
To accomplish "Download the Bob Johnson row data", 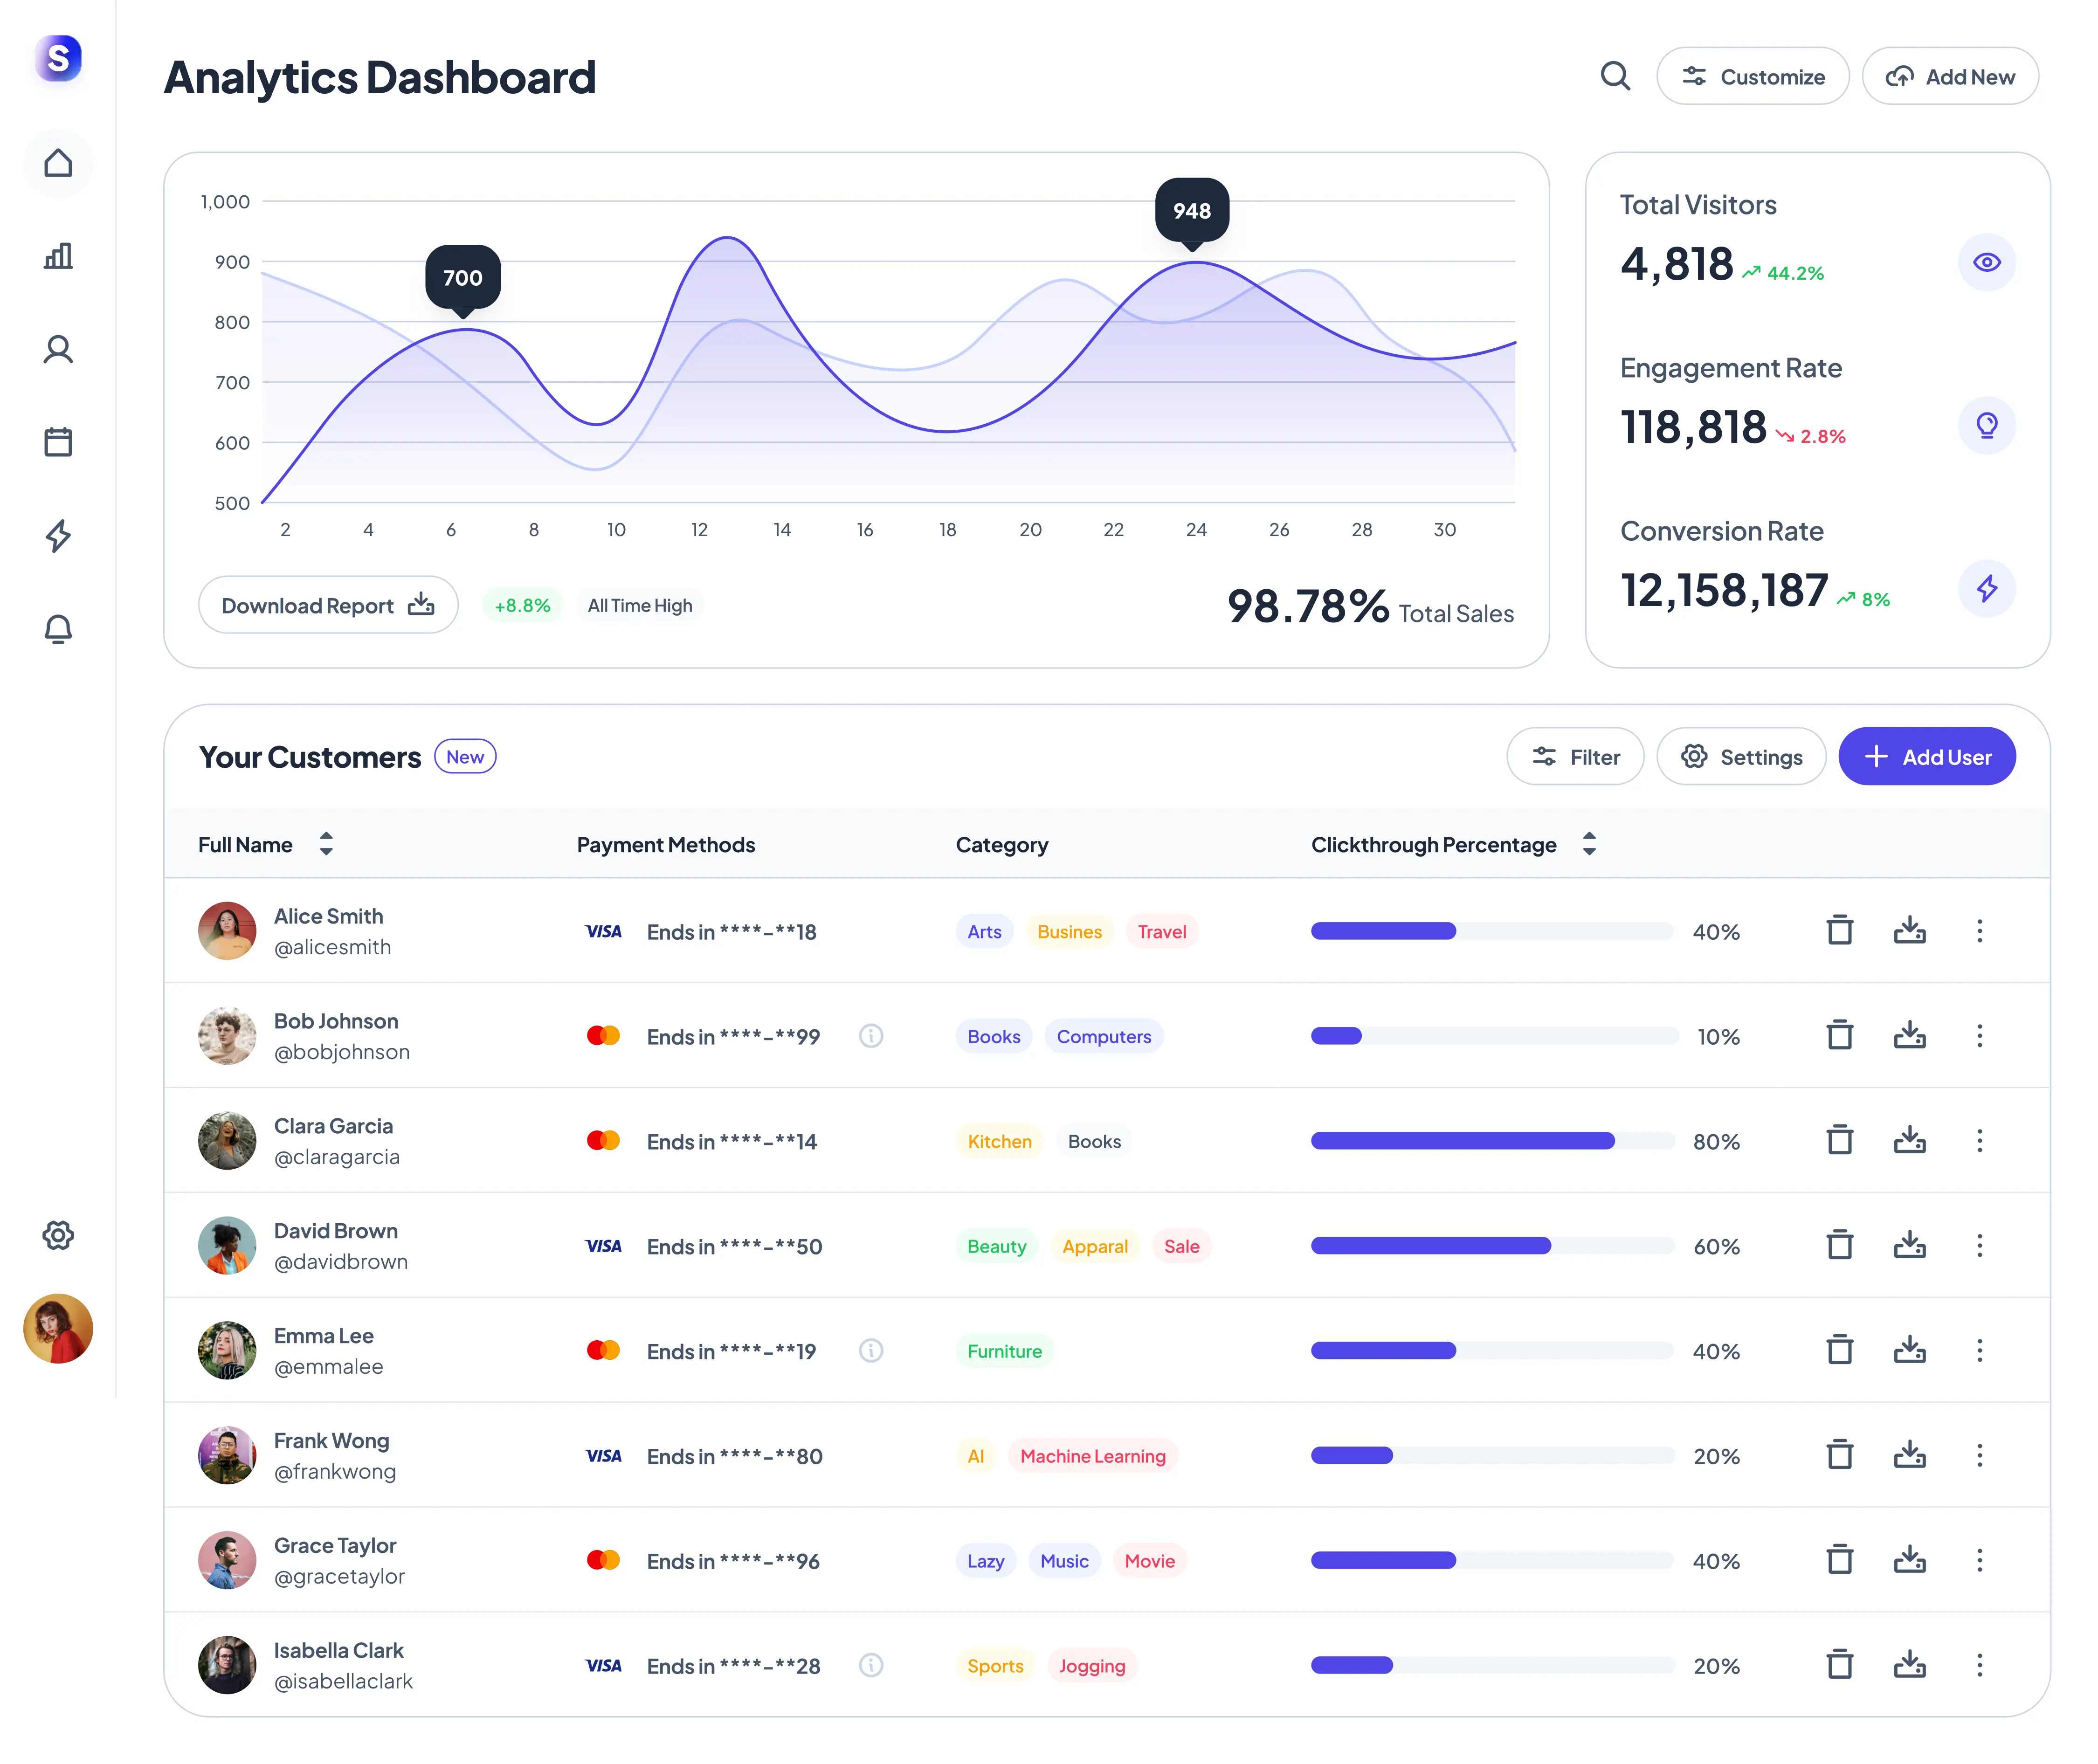I will point(1910,1036).
